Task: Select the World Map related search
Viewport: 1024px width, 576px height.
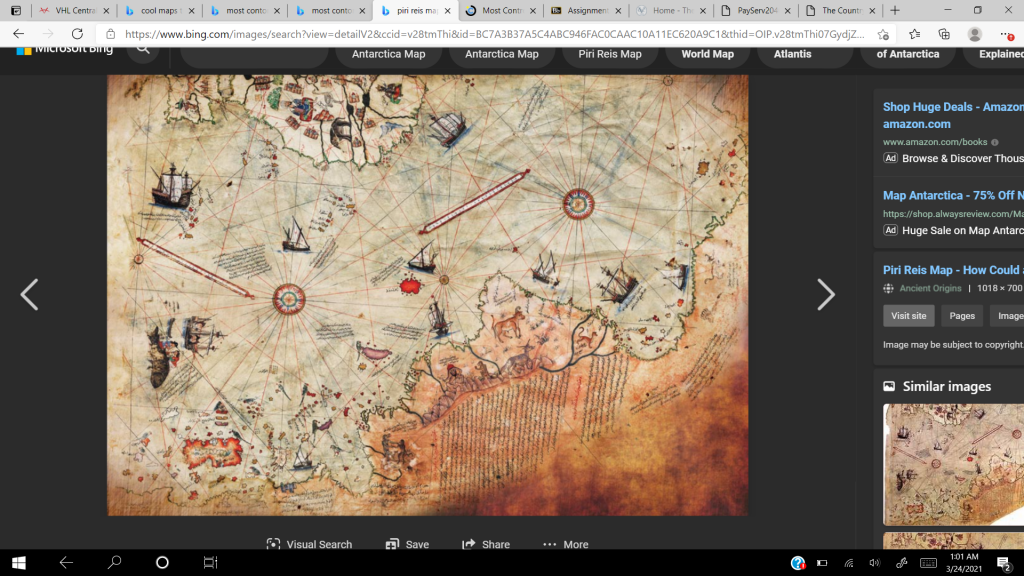Action: 707,54
